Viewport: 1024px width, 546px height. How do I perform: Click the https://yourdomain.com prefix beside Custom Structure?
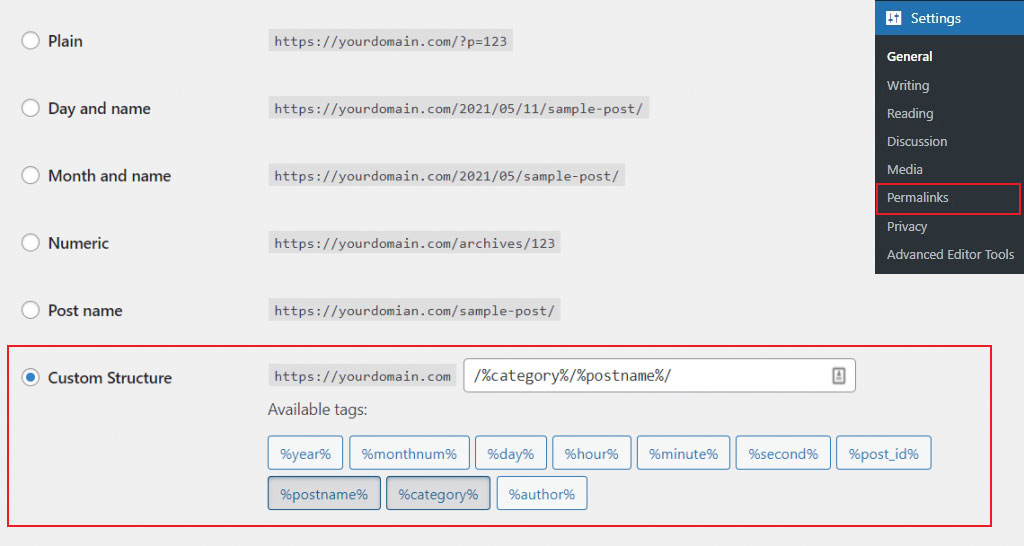pos(362,376)
